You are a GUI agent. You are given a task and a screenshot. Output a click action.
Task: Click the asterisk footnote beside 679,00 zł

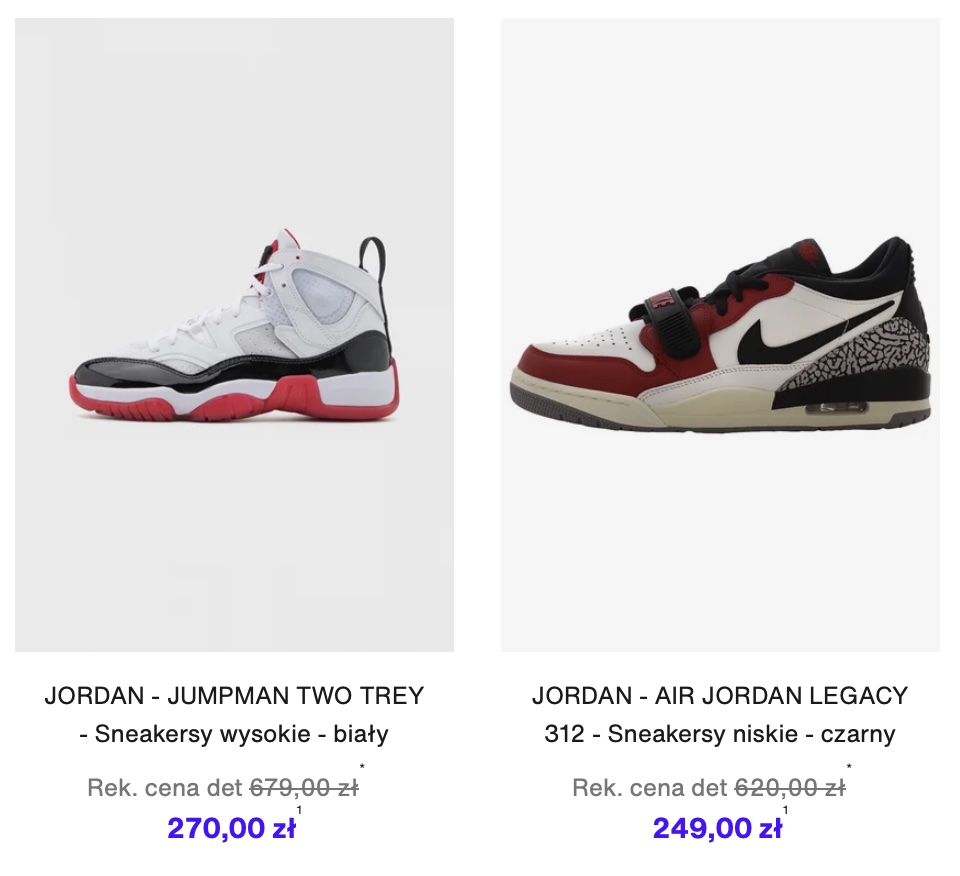pos(362,766)
